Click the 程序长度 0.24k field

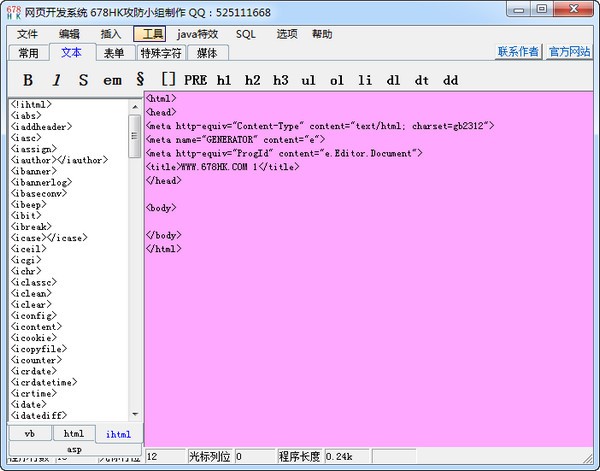tap(347, 456)
